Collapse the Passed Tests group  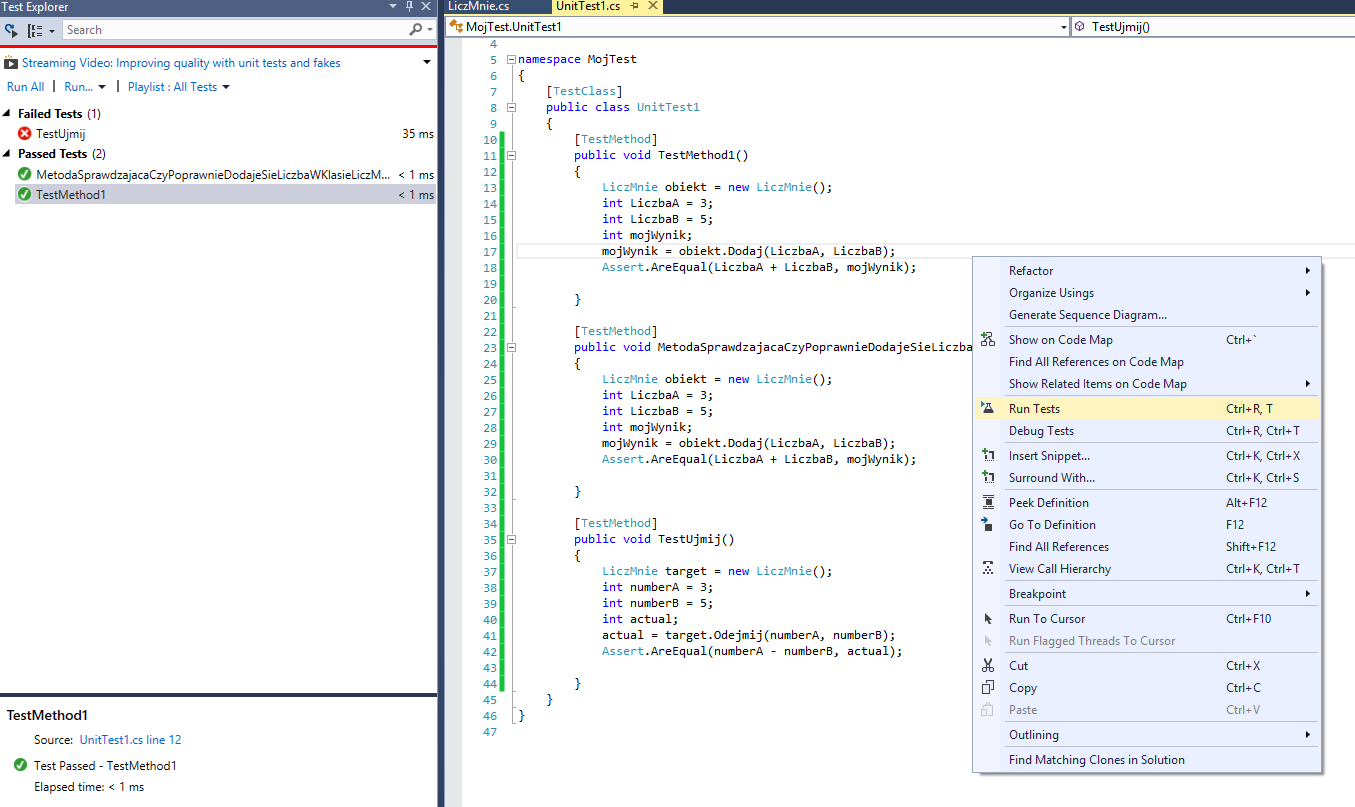9,154
